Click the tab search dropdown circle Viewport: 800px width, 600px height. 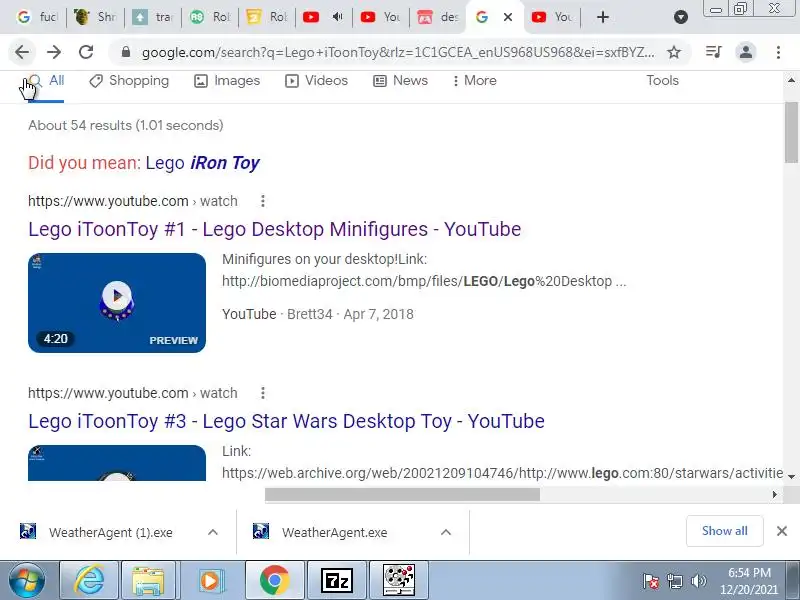pos(681,17)
